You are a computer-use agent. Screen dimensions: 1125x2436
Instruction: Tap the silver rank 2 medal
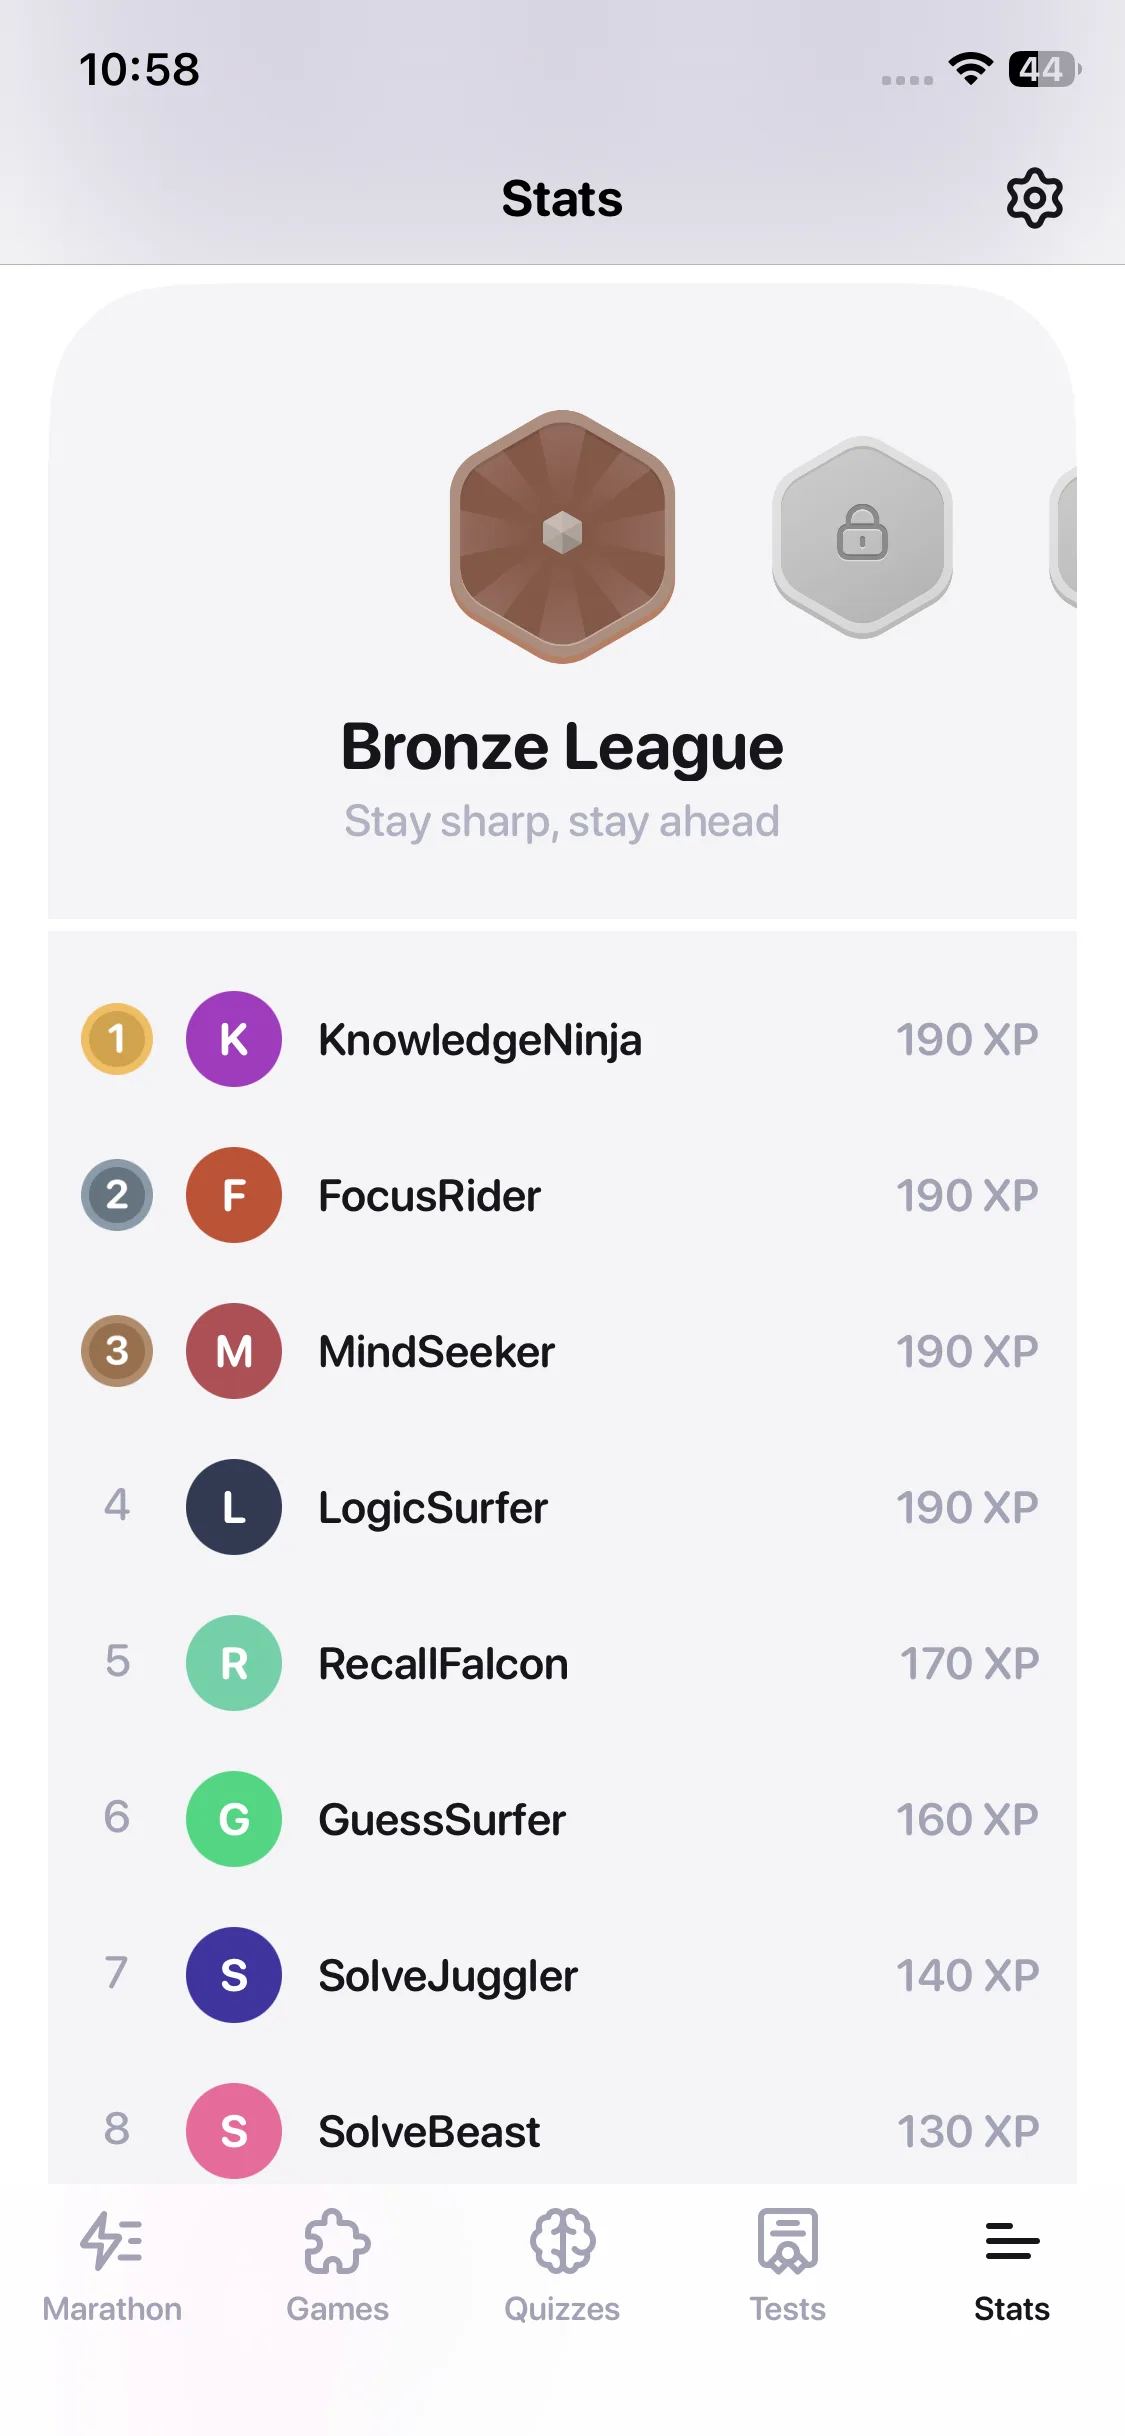point(117,1195)
